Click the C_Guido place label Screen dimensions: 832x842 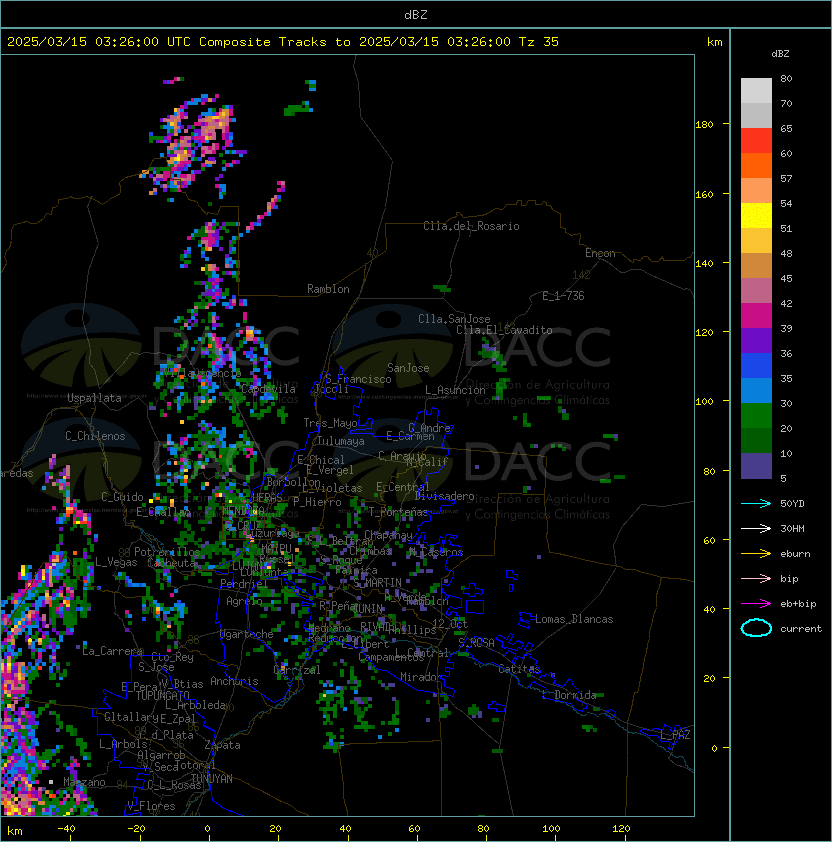coord(122,497)
